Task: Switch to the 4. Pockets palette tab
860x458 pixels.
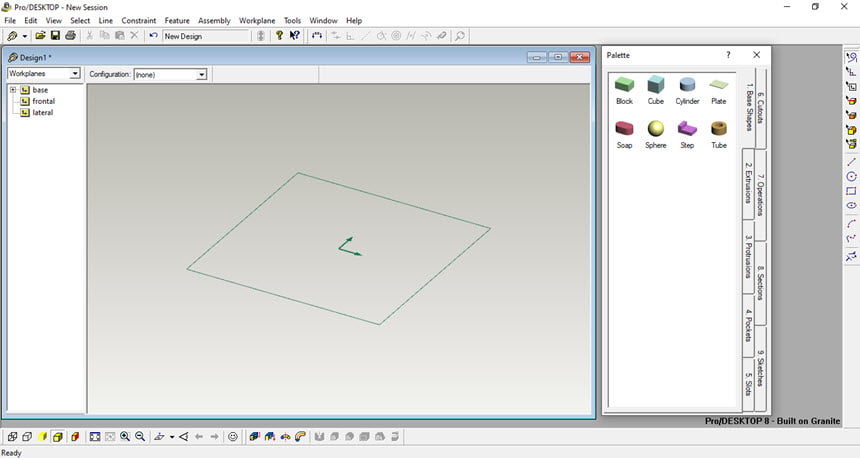Action: click(x=748, y=325)
